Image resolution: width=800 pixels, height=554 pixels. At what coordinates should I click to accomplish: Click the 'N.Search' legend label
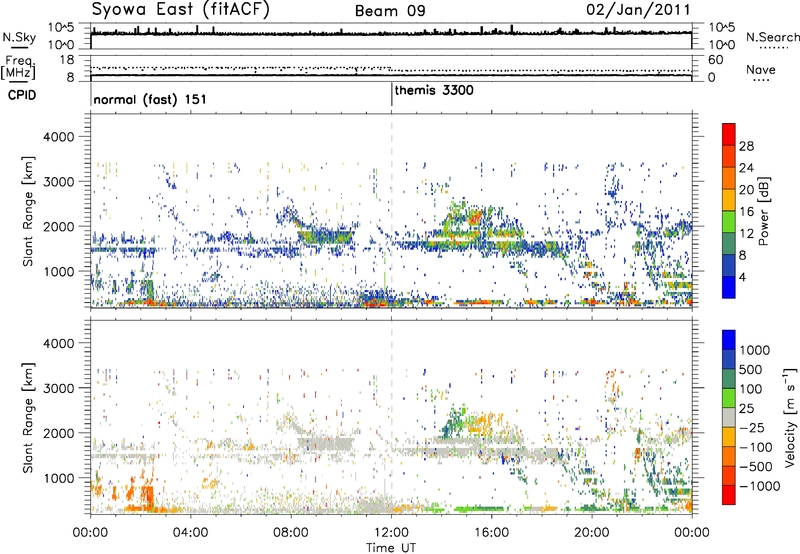[772, 37]
